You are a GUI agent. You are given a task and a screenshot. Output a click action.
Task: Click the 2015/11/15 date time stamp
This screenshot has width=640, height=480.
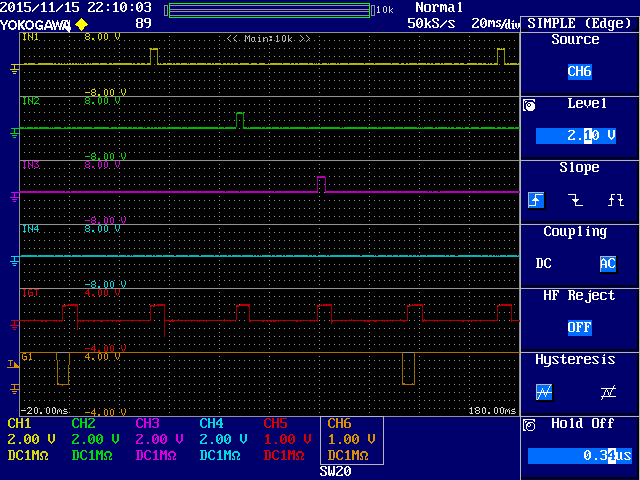(76, 7)
